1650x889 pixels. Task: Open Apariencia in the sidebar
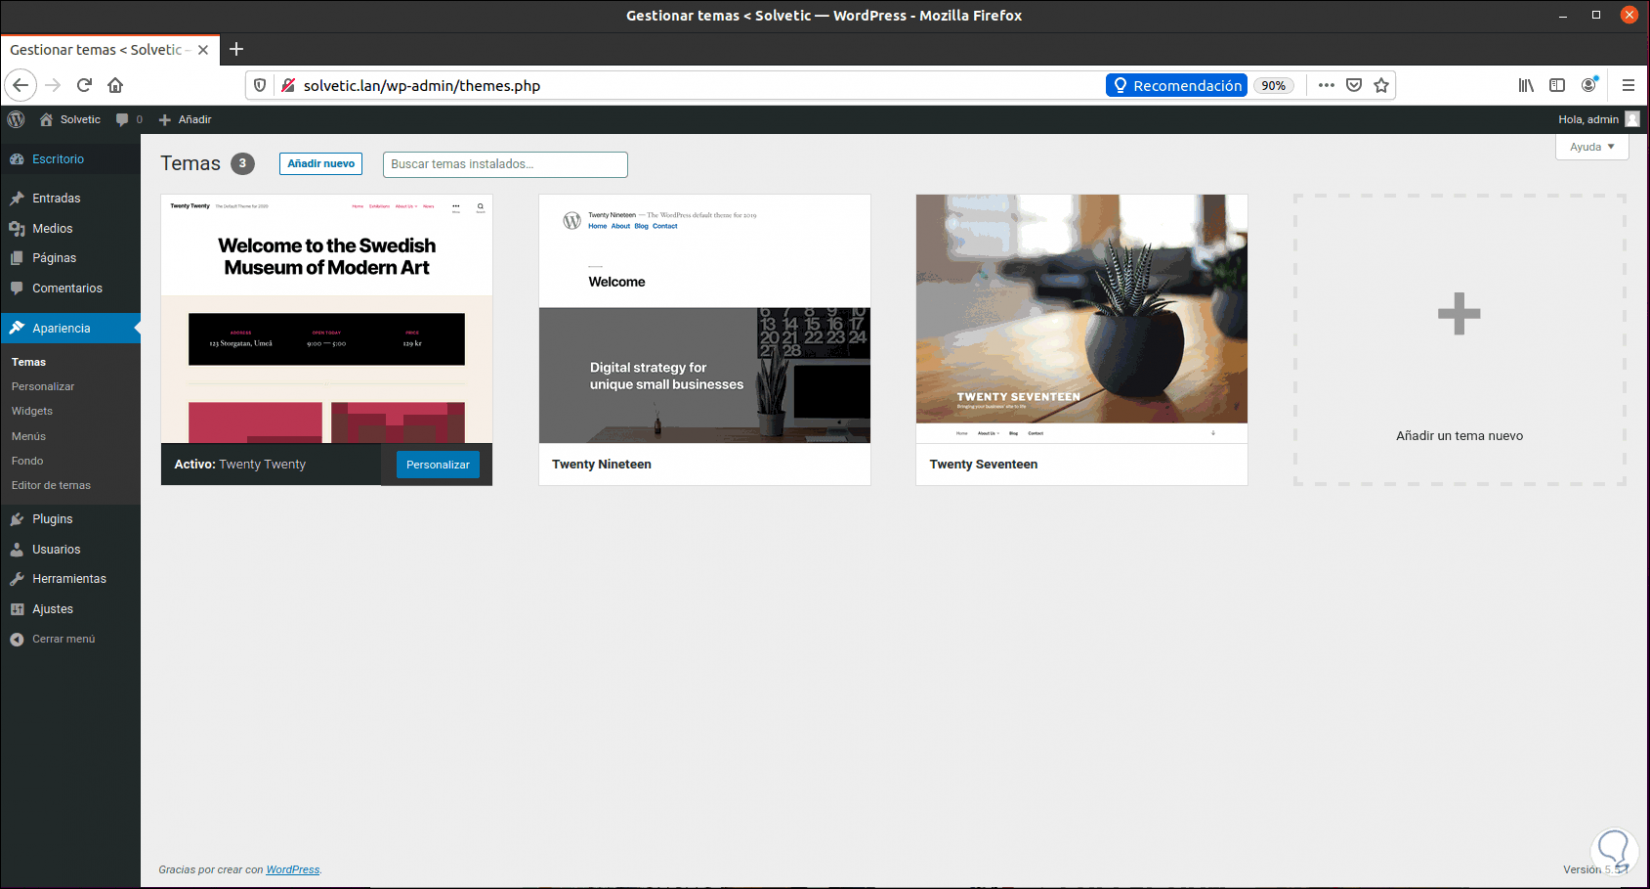pos(70,328)
